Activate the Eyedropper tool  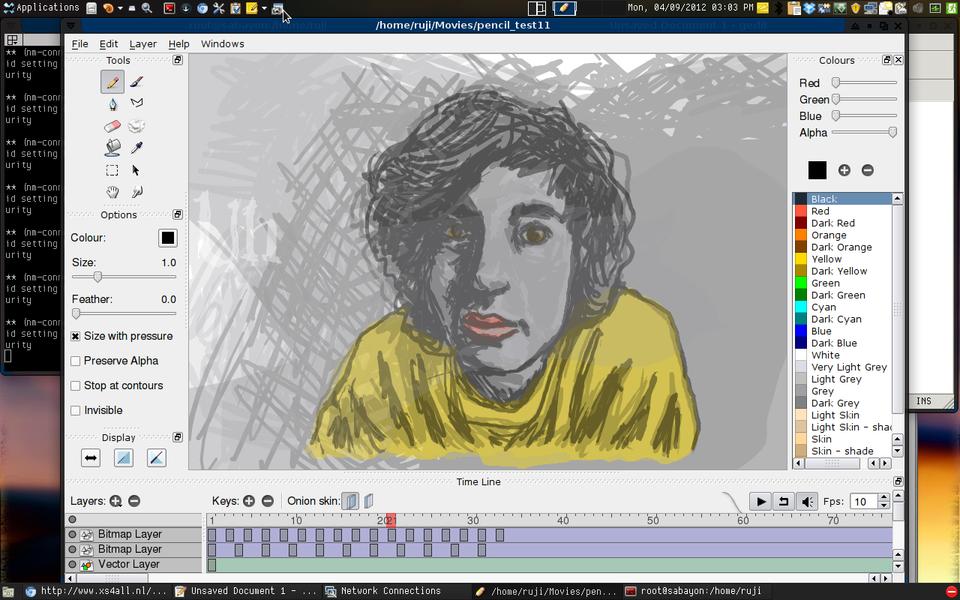click(x=137, y=148)
